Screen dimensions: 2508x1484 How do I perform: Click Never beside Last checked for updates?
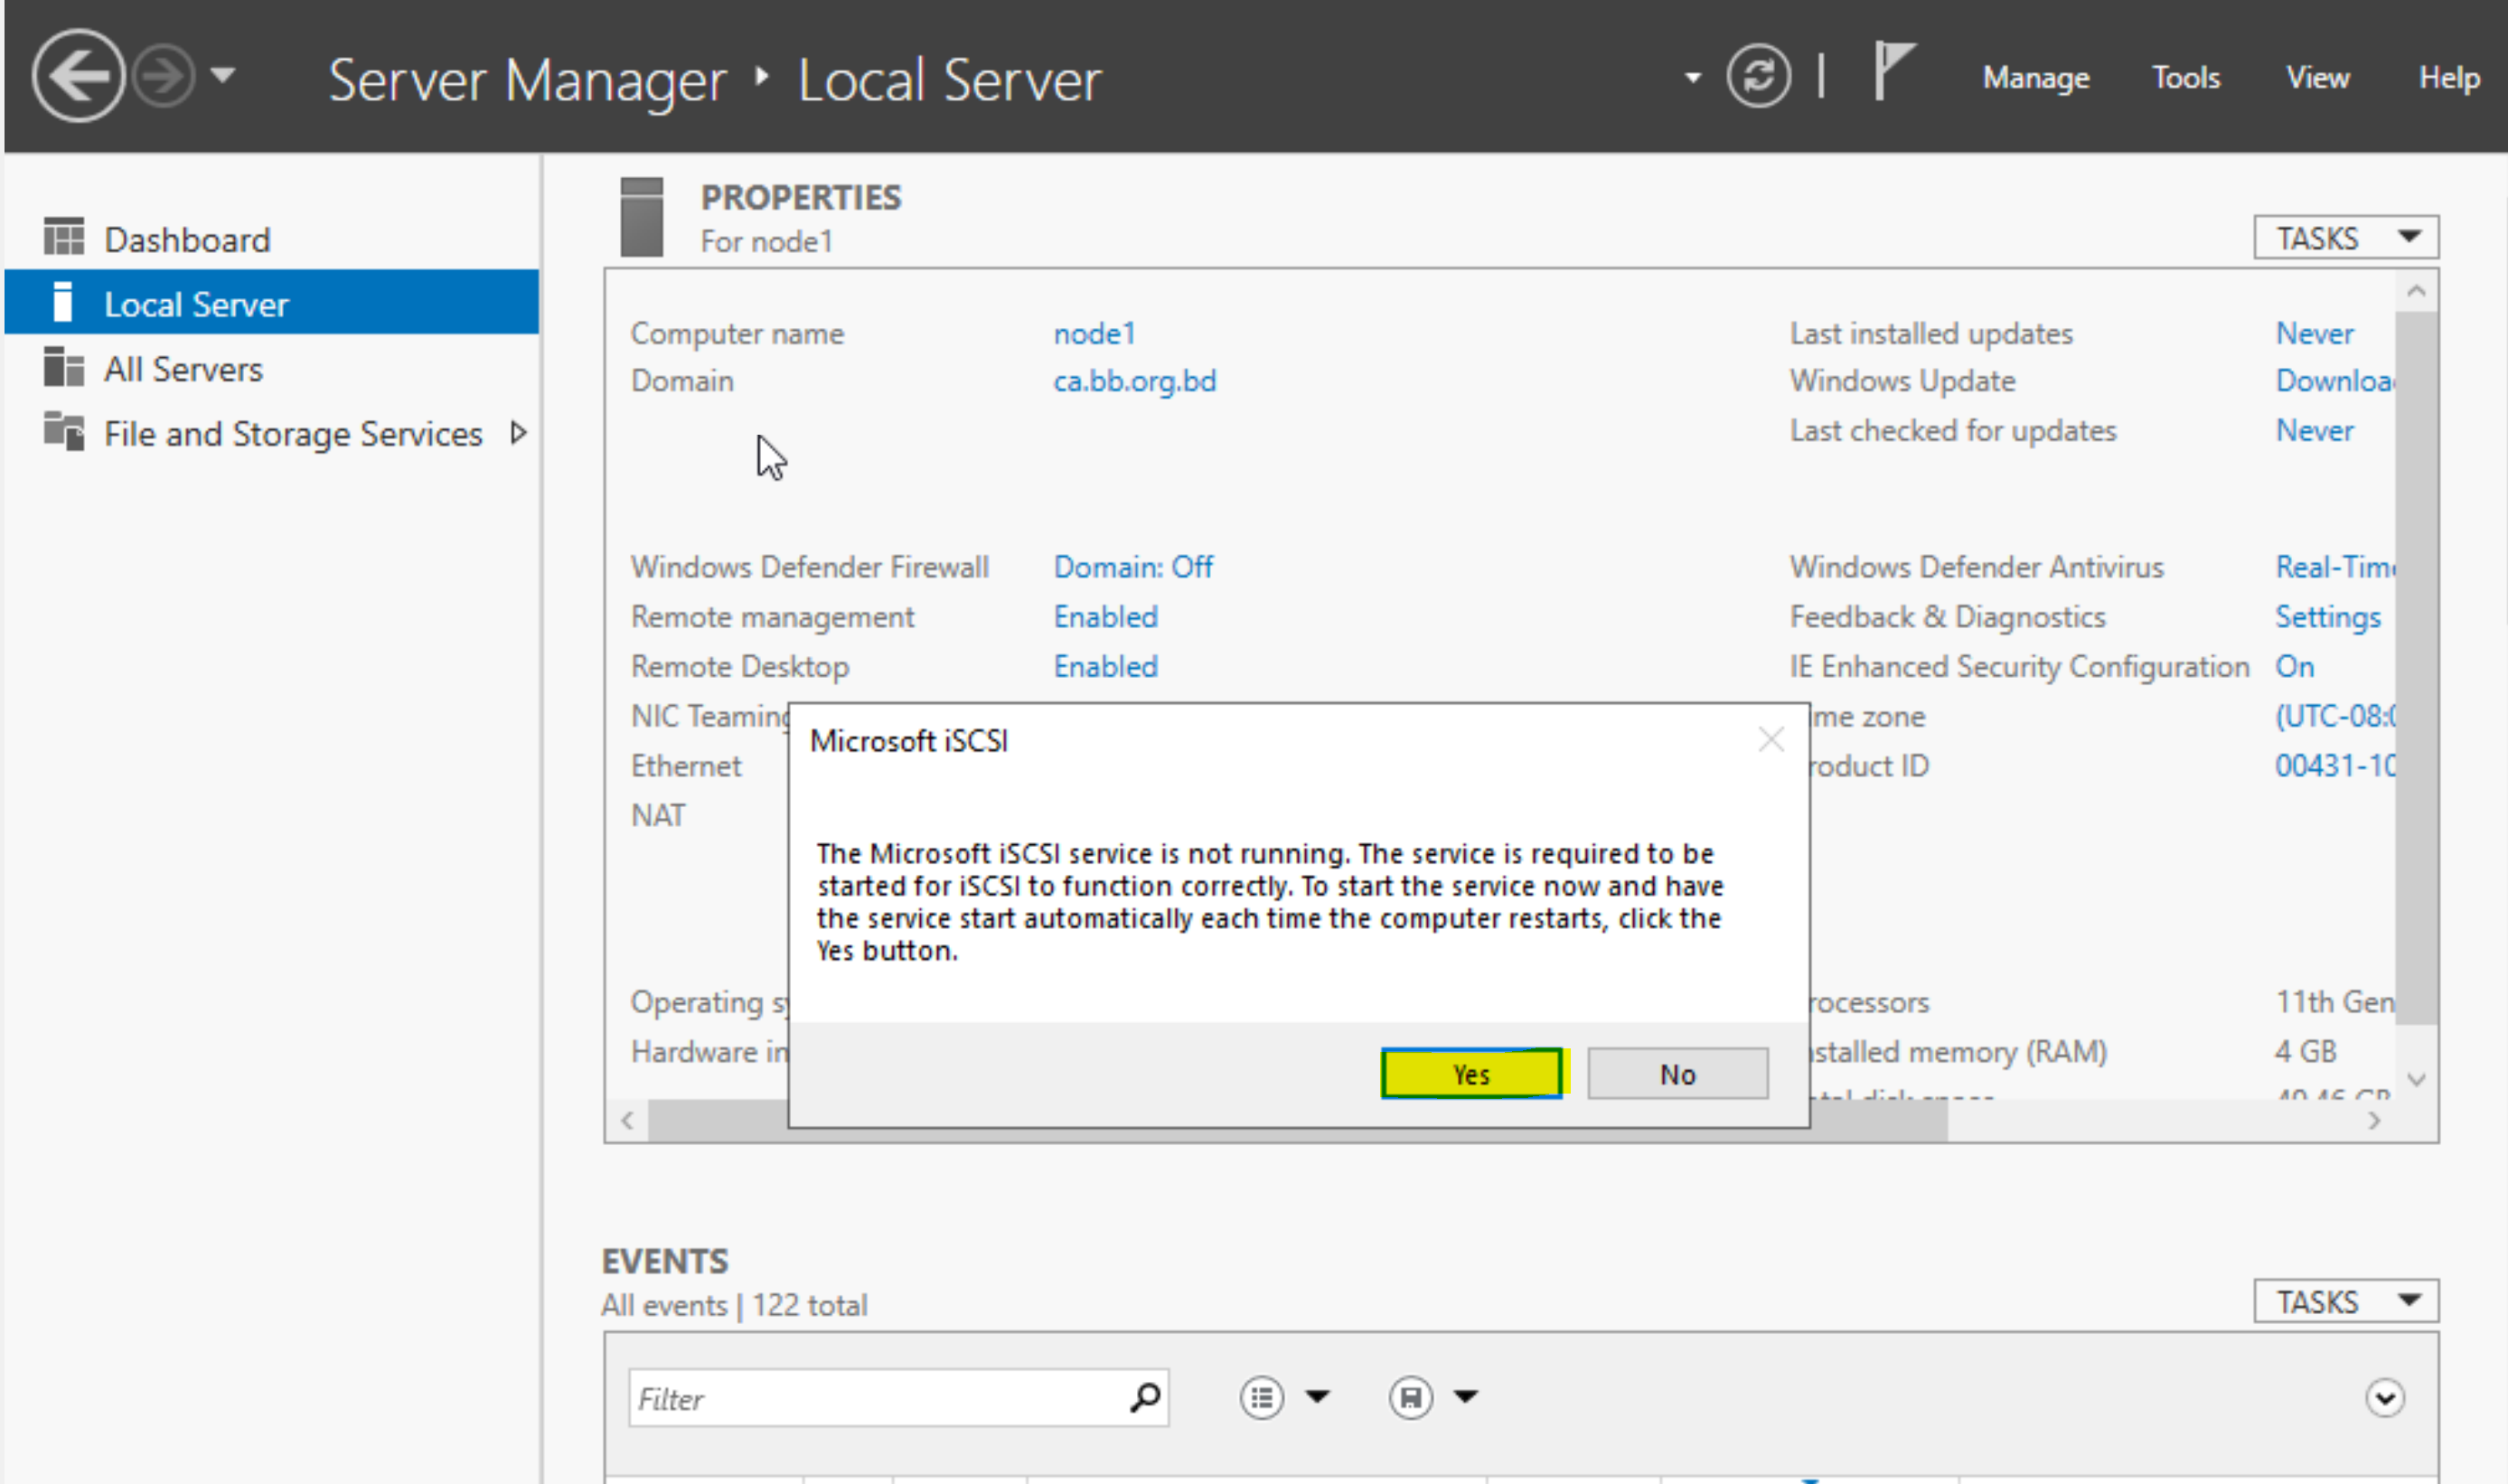click(x=2314, y=431)
